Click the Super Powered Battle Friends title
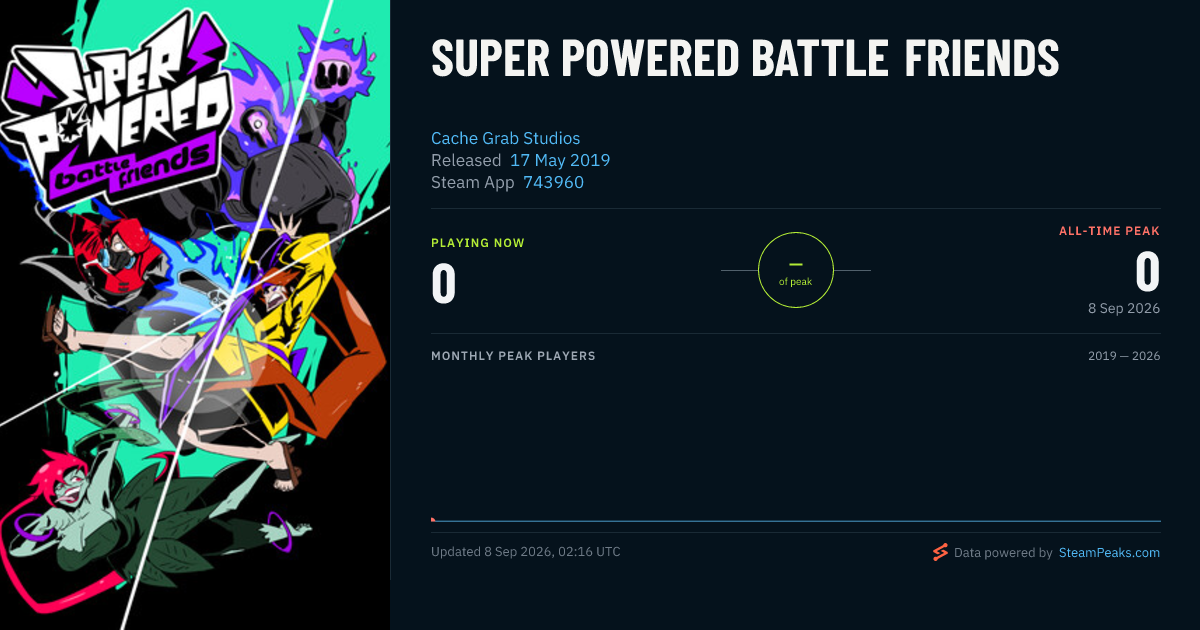The image size is (1200, 630). 745,60
